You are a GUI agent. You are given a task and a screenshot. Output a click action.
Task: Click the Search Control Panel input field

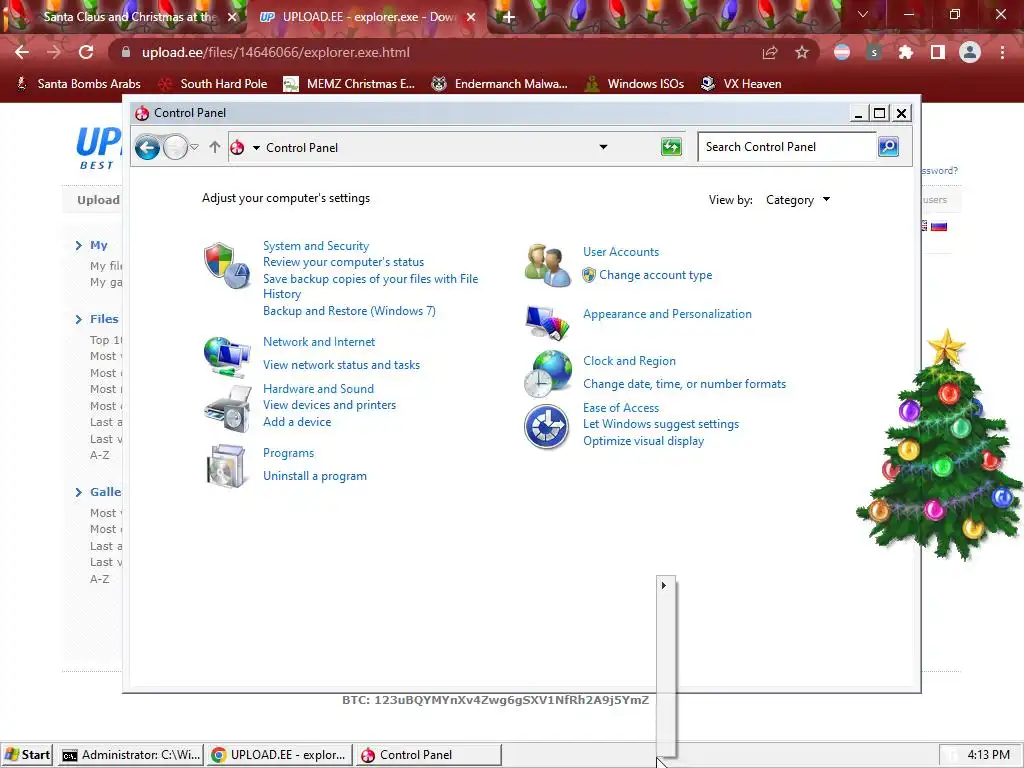(787, 147)
